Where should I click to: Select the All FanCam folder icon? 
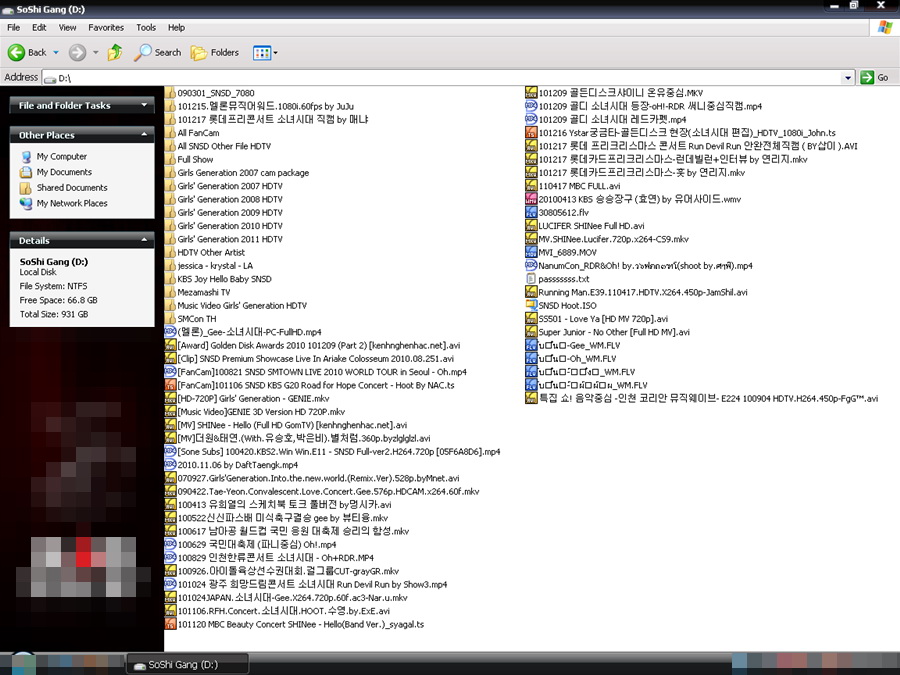pos(170,133)
